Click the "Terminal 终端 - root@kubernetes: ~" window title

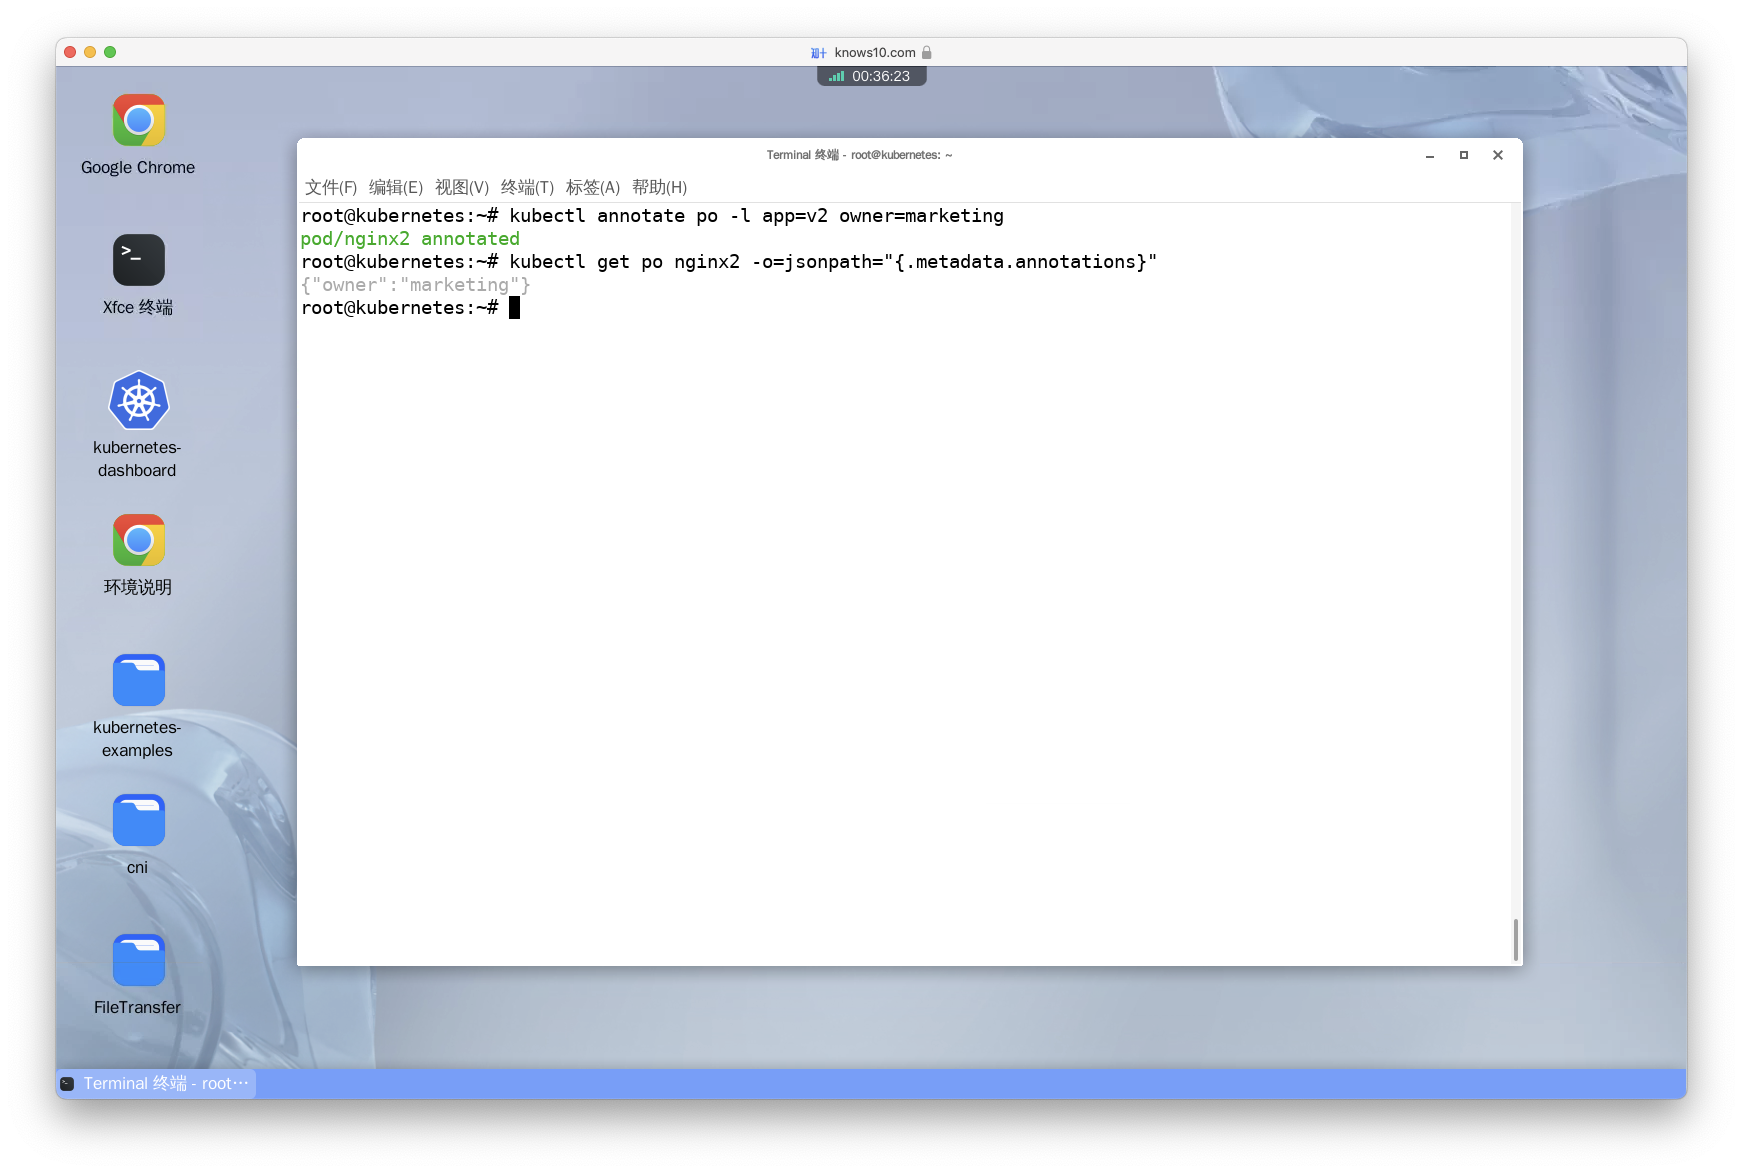859,155
